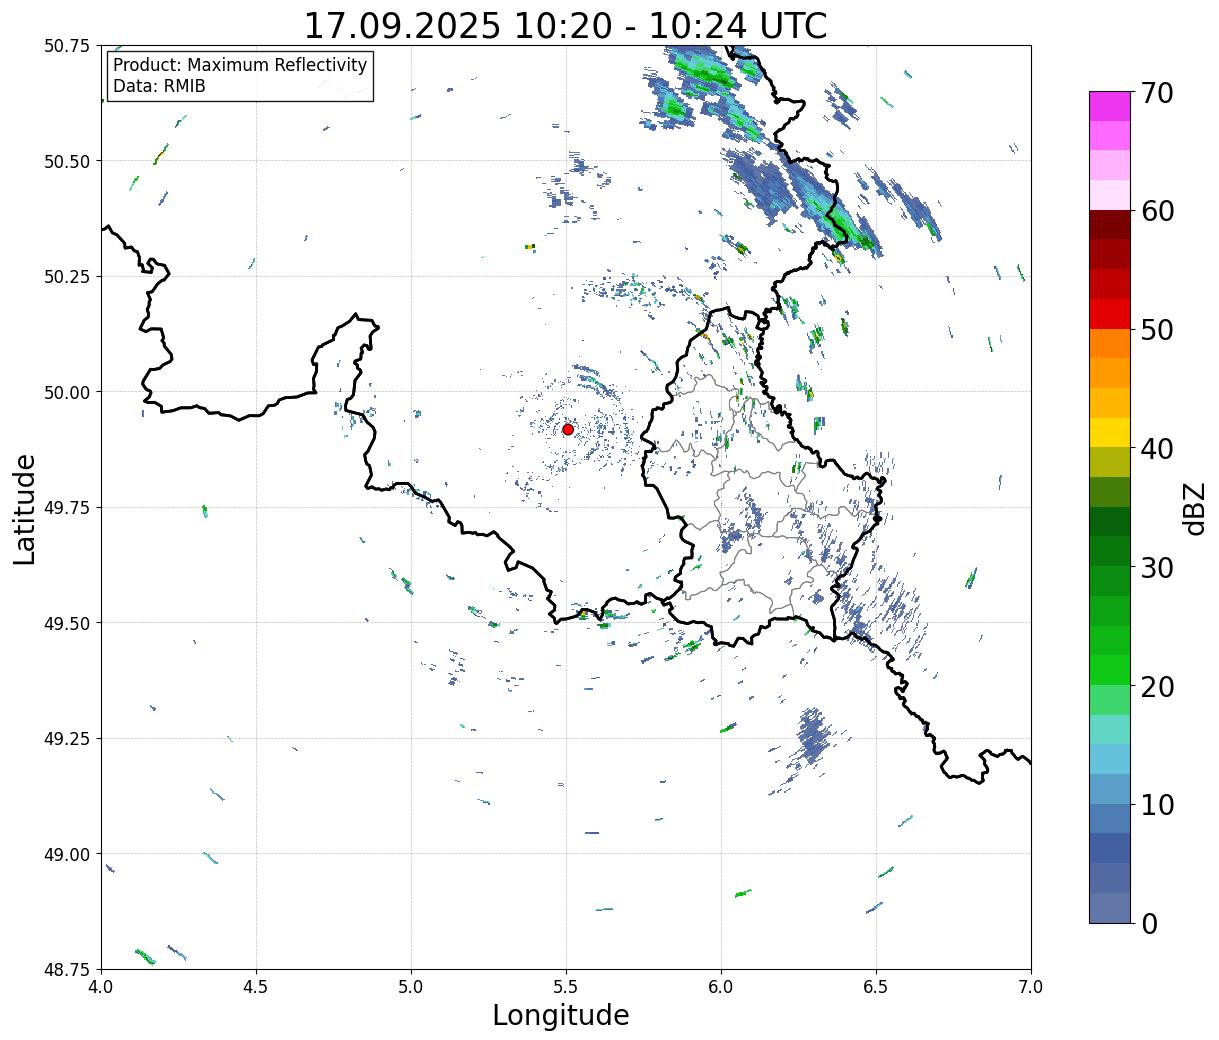Image resolution: width=1219 pixels, height=1040 pixels.
Task: Click the "Data: RMIB" label
Action: coord(159,86)
